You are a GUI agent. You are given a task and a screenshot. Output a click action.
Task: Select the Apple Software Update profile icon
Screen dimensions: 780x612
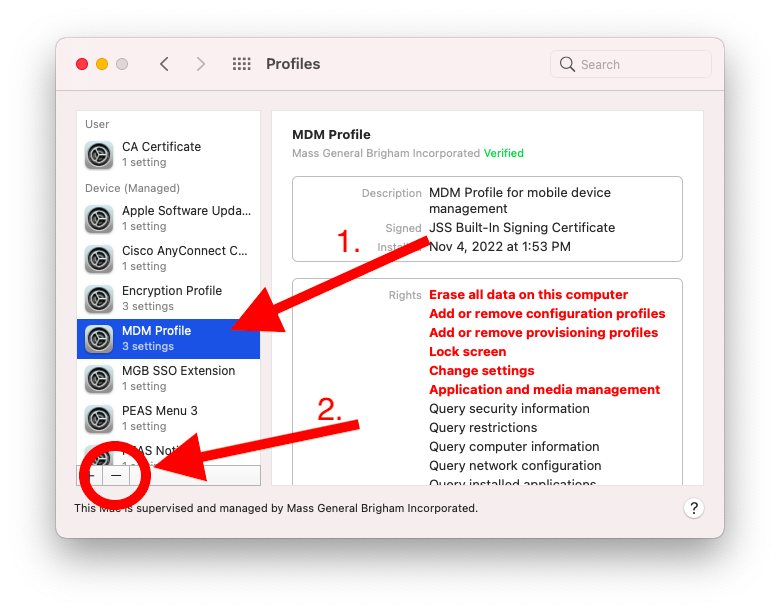[x=99, y=218]
